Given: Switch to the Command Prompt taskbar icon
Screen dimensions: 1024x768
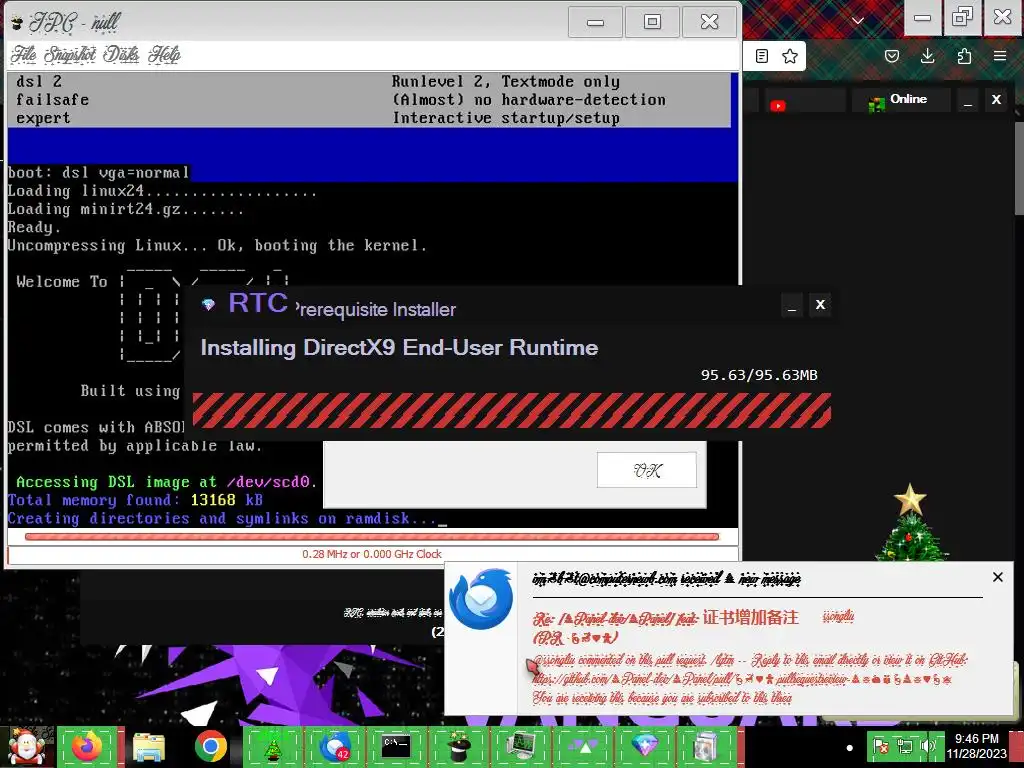Looking at the screenshot, I should tap(396, 746).
